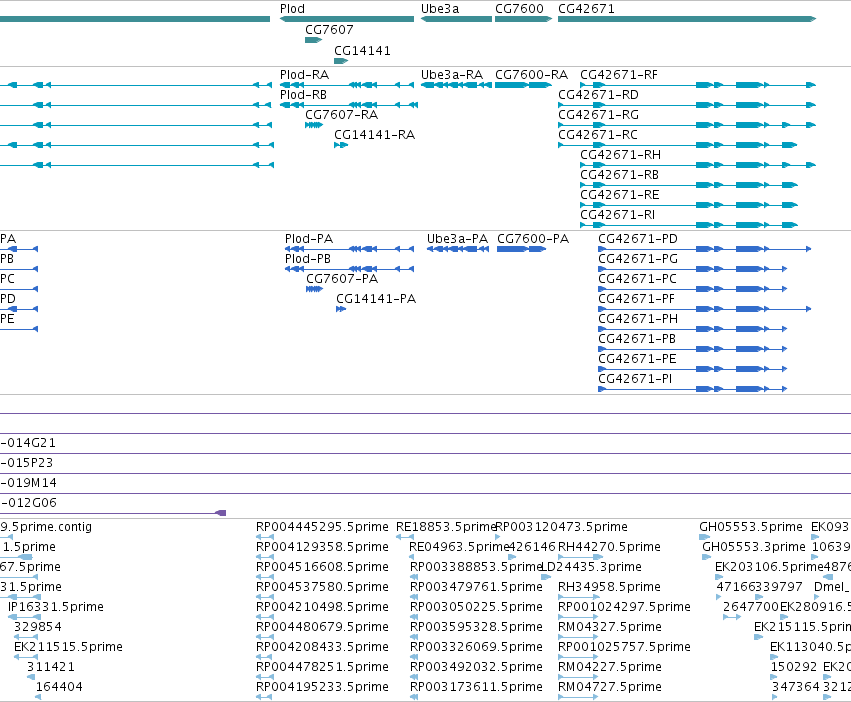Open EST RP003479761.5prime
851x702 pixels.
414,597
